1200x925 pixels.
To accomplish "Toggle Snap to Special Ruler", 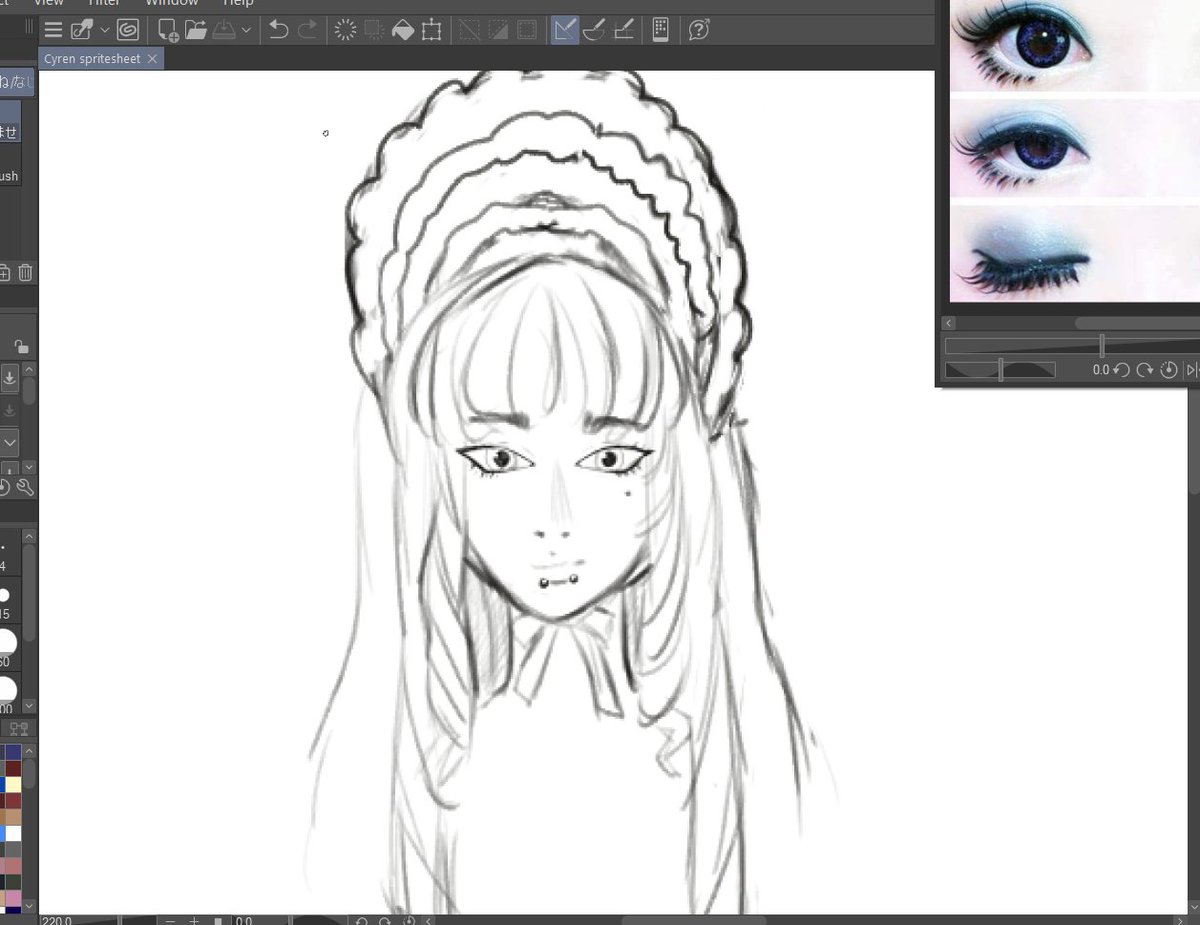I will click(x=593, y=30).
